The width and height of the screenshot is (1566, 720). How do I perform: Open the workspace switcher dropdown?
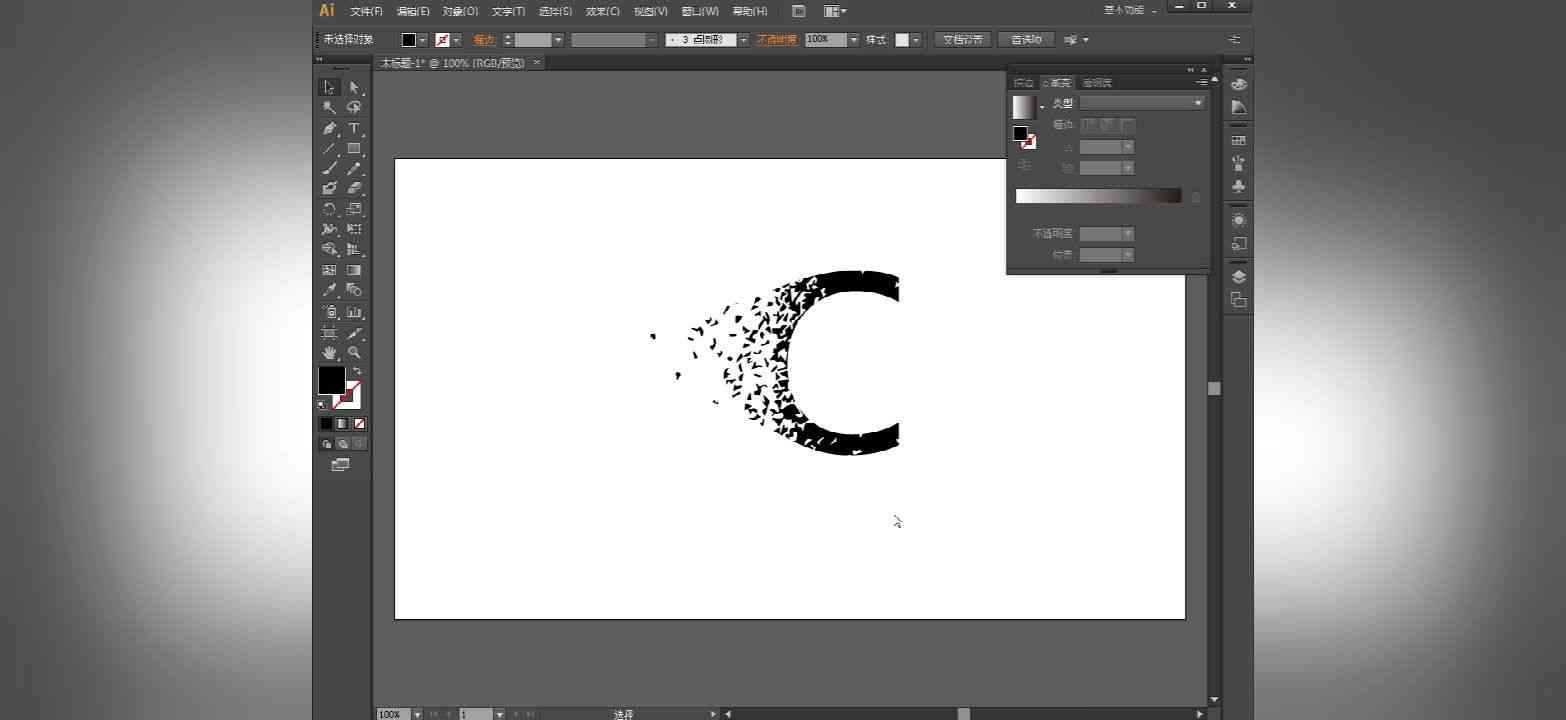1130,10
